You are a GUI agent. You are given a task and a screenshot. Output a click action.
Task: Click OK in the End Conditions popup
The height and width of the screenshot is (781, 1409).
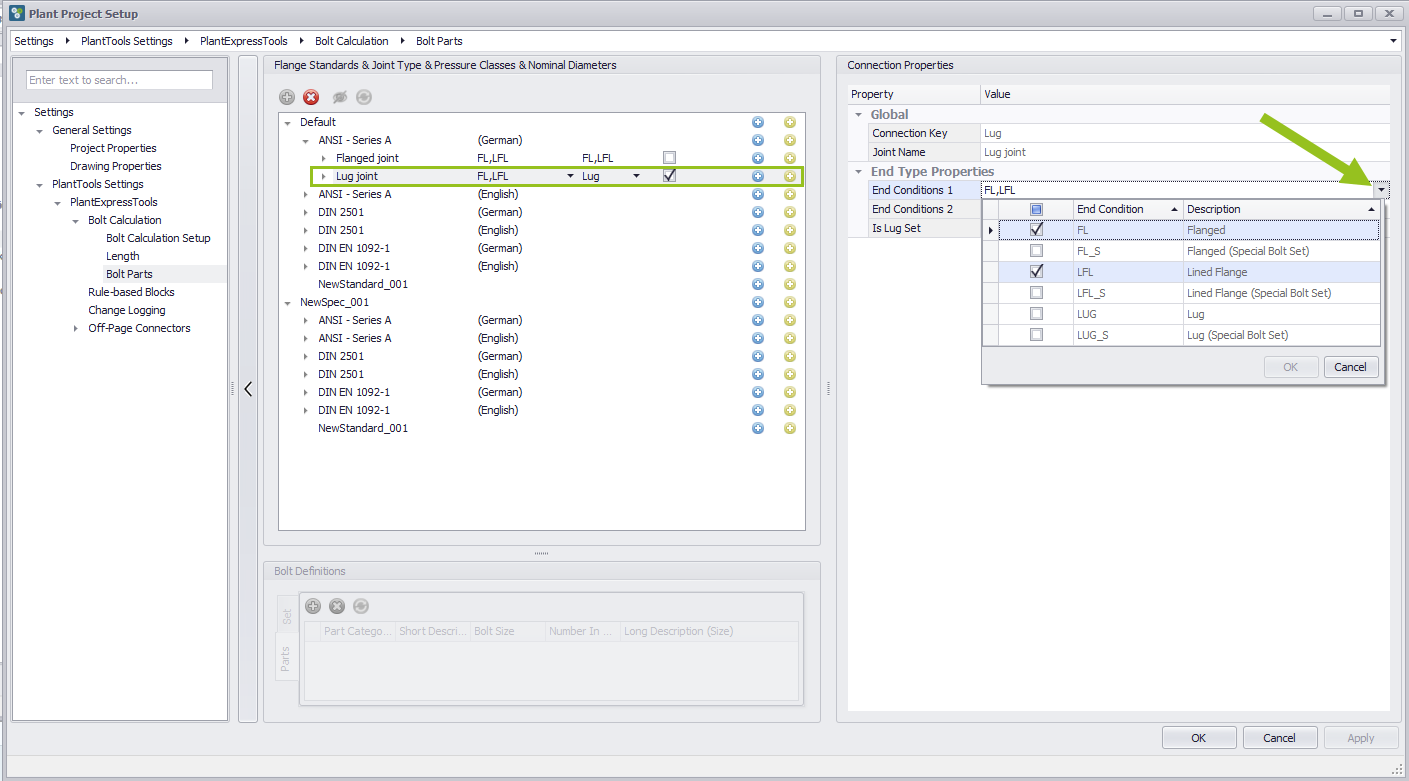point(1290,367)
